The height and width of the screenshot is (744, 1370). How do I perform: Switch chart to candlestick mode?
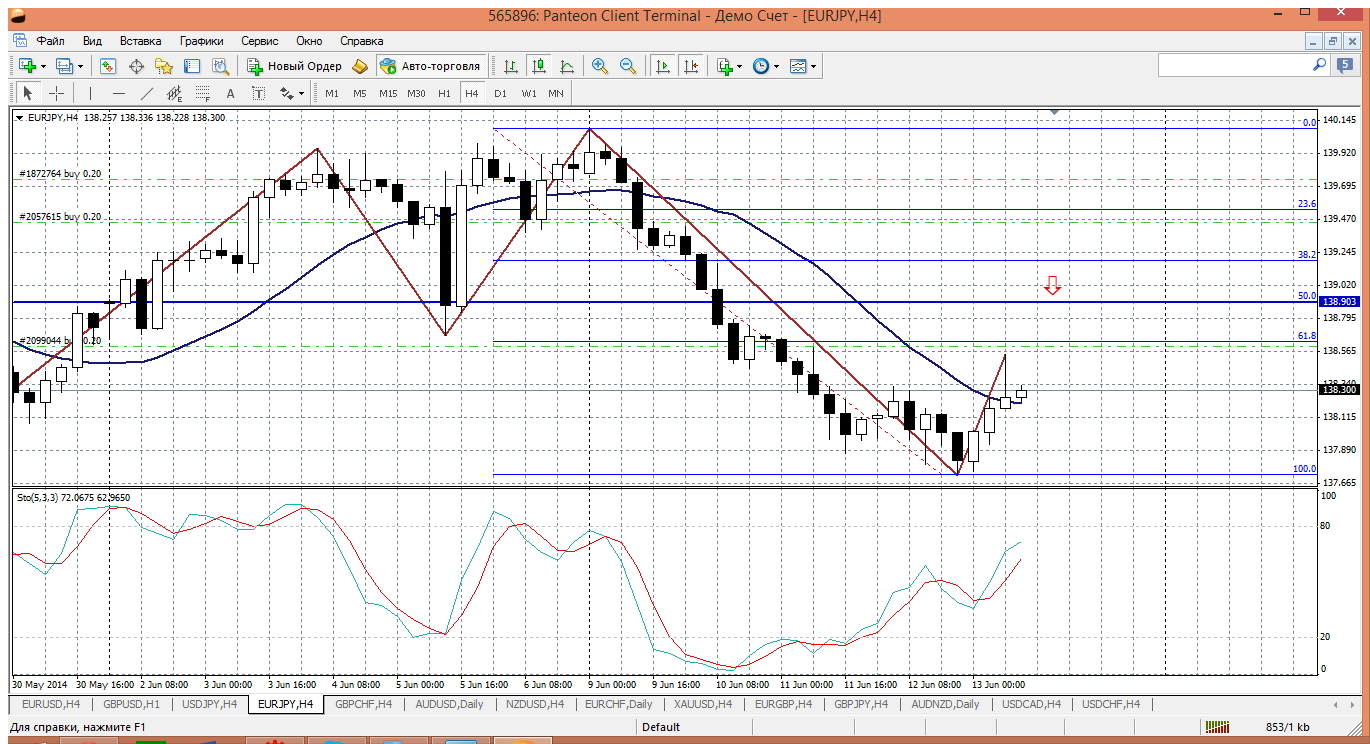point(539,66)
